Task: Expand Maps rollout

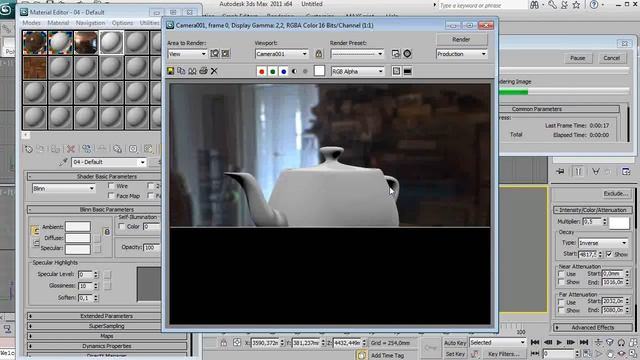Action: tap(107, 336)
